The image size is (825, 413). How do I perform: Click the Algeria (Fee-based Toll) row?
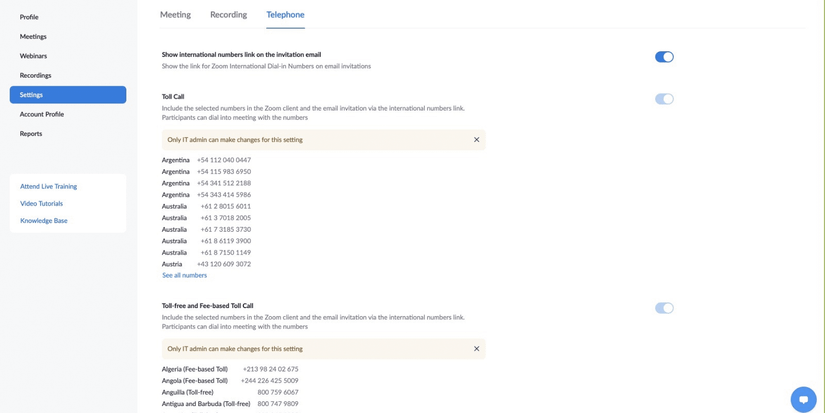pyautogui.click(x=230, y=369)
